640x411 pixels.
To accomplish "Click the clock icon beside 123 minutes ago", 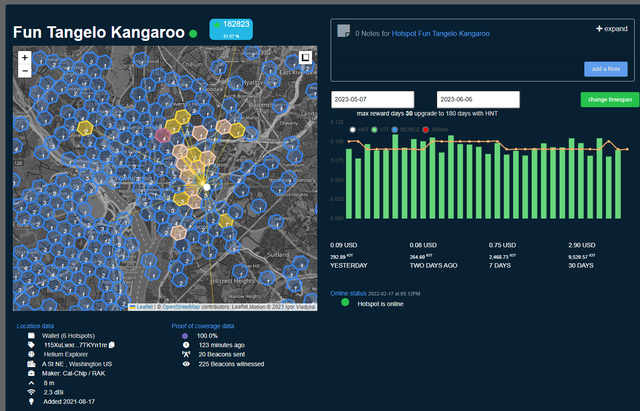I will coord(186,345).
